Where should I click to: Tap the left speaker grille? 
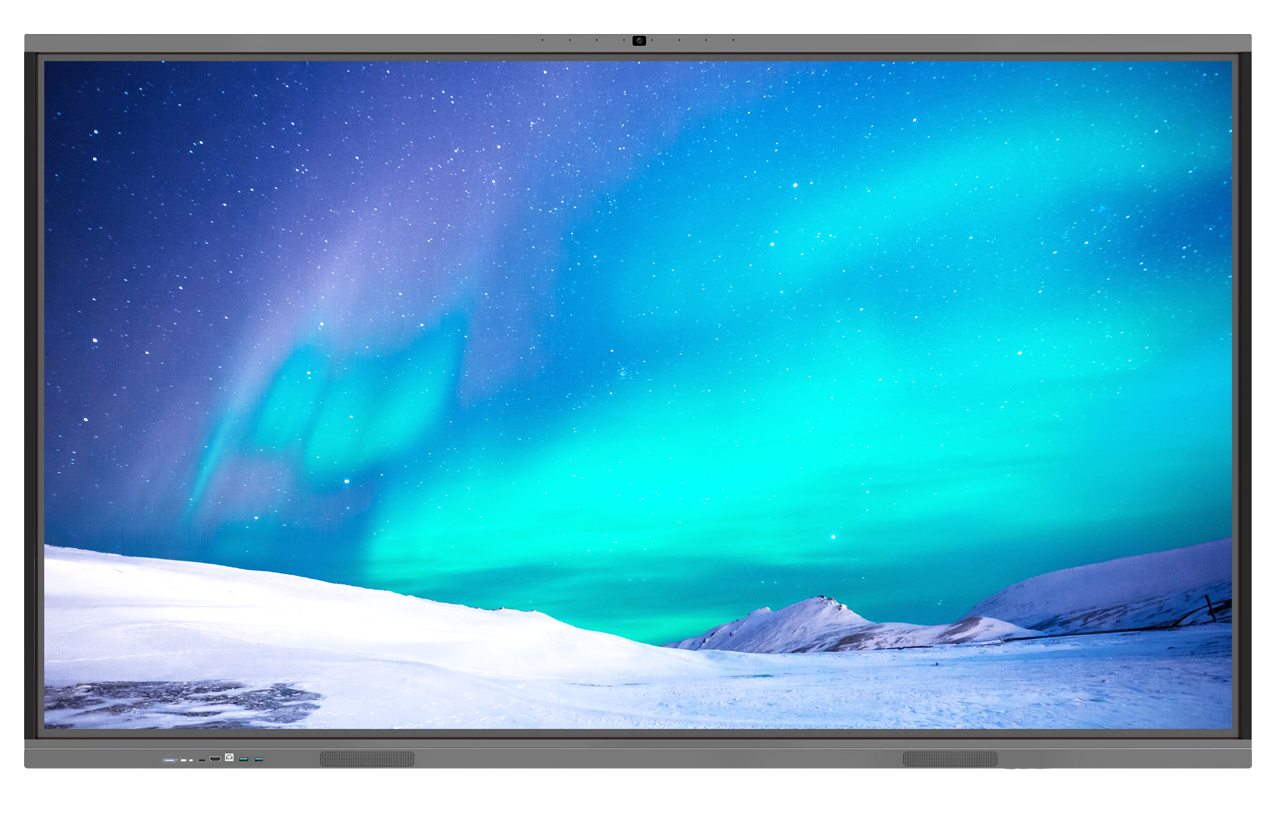(x=367, y=759)
